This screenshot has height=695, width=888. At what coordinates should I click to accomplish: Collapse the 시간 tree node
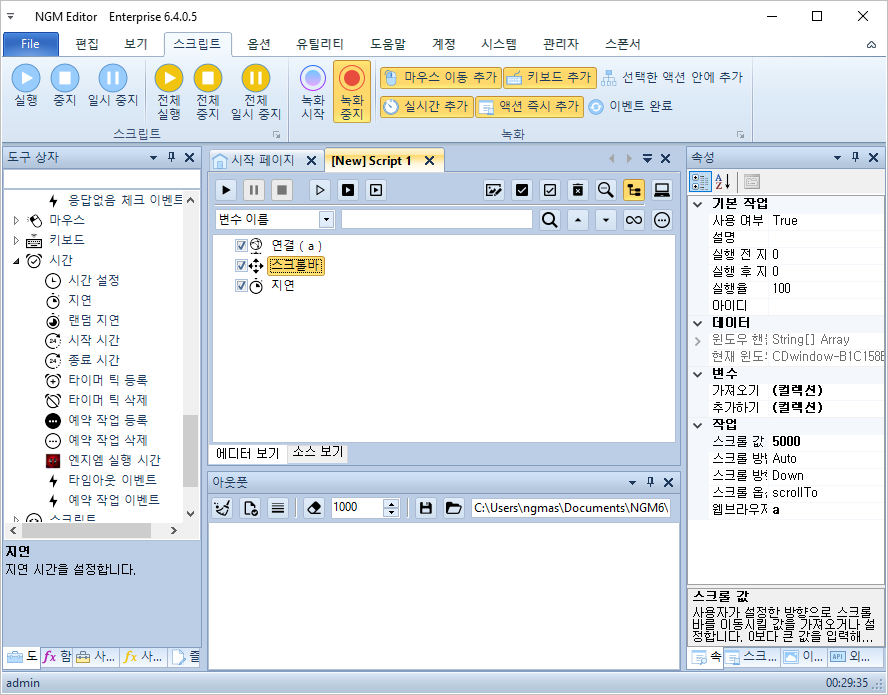pyautogui.click(x=16, y=261)
